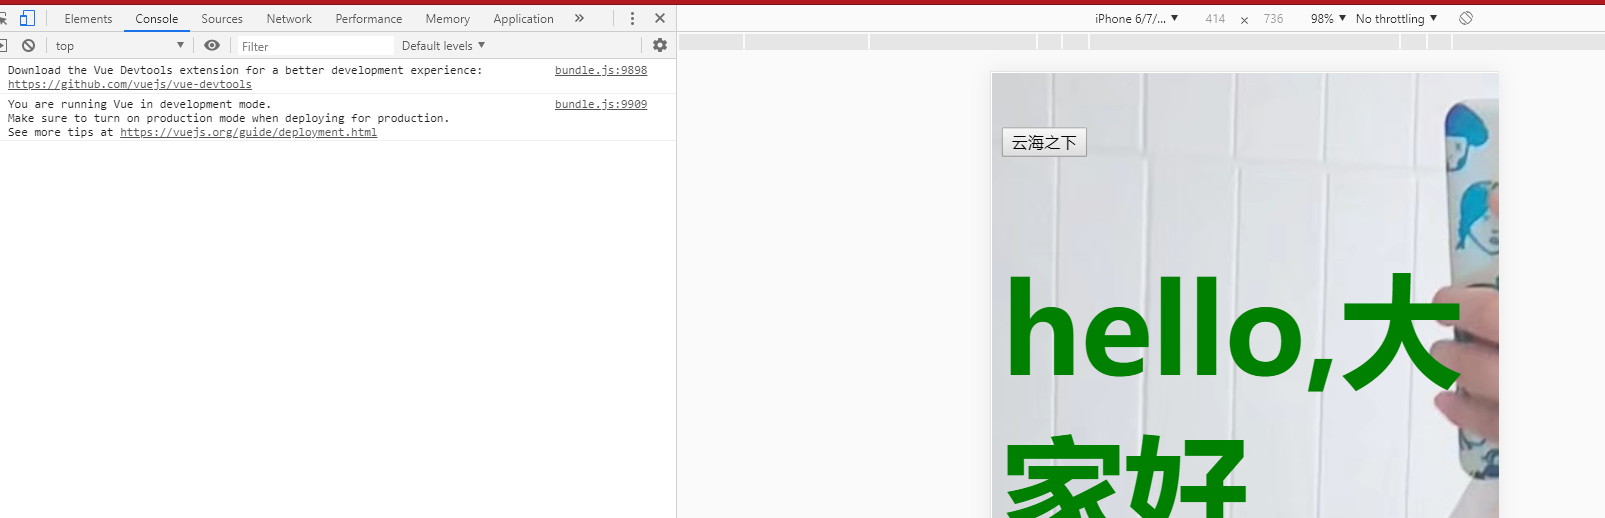Toggle the live expression eye icon
Screen dimensions: 1605x518
(212, 45)
